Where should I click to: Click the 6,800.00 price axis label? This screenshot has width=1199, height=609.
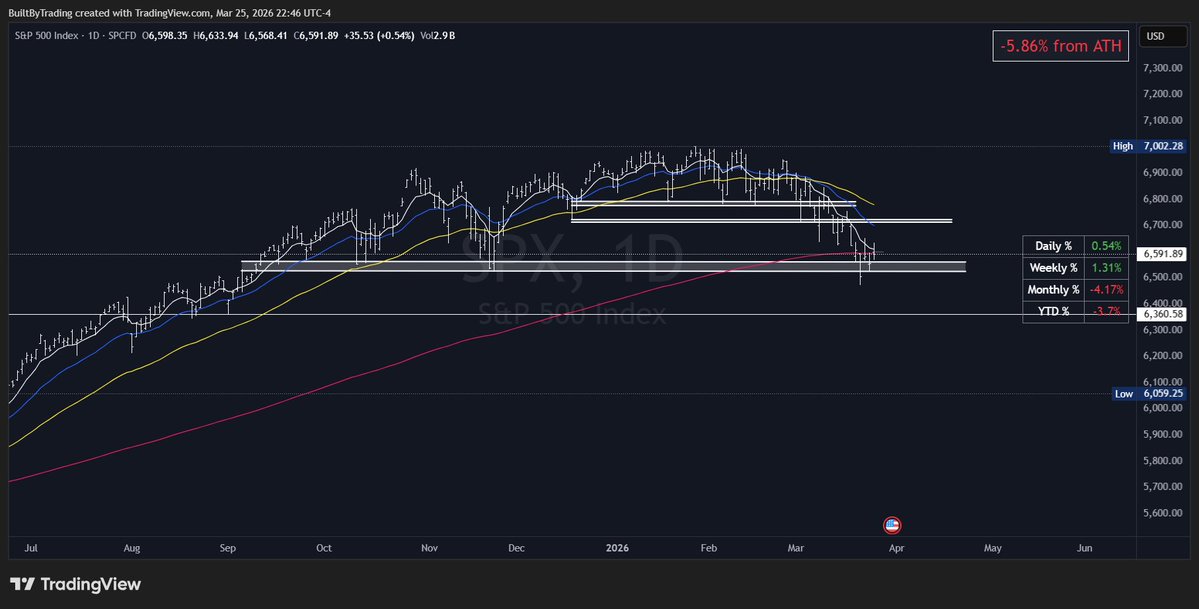(1162, 199)
